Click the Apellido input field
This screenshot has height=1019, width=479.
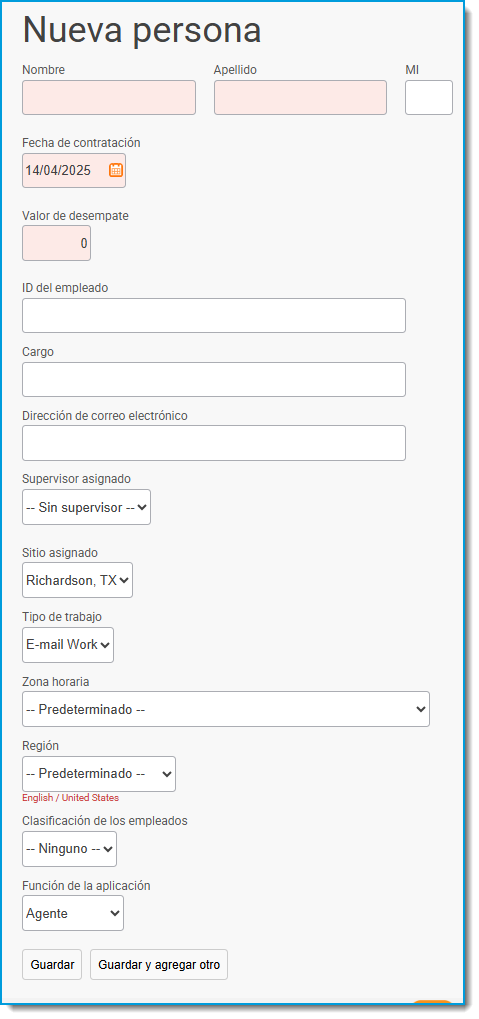pyautogui.click(x=300, y=97)
